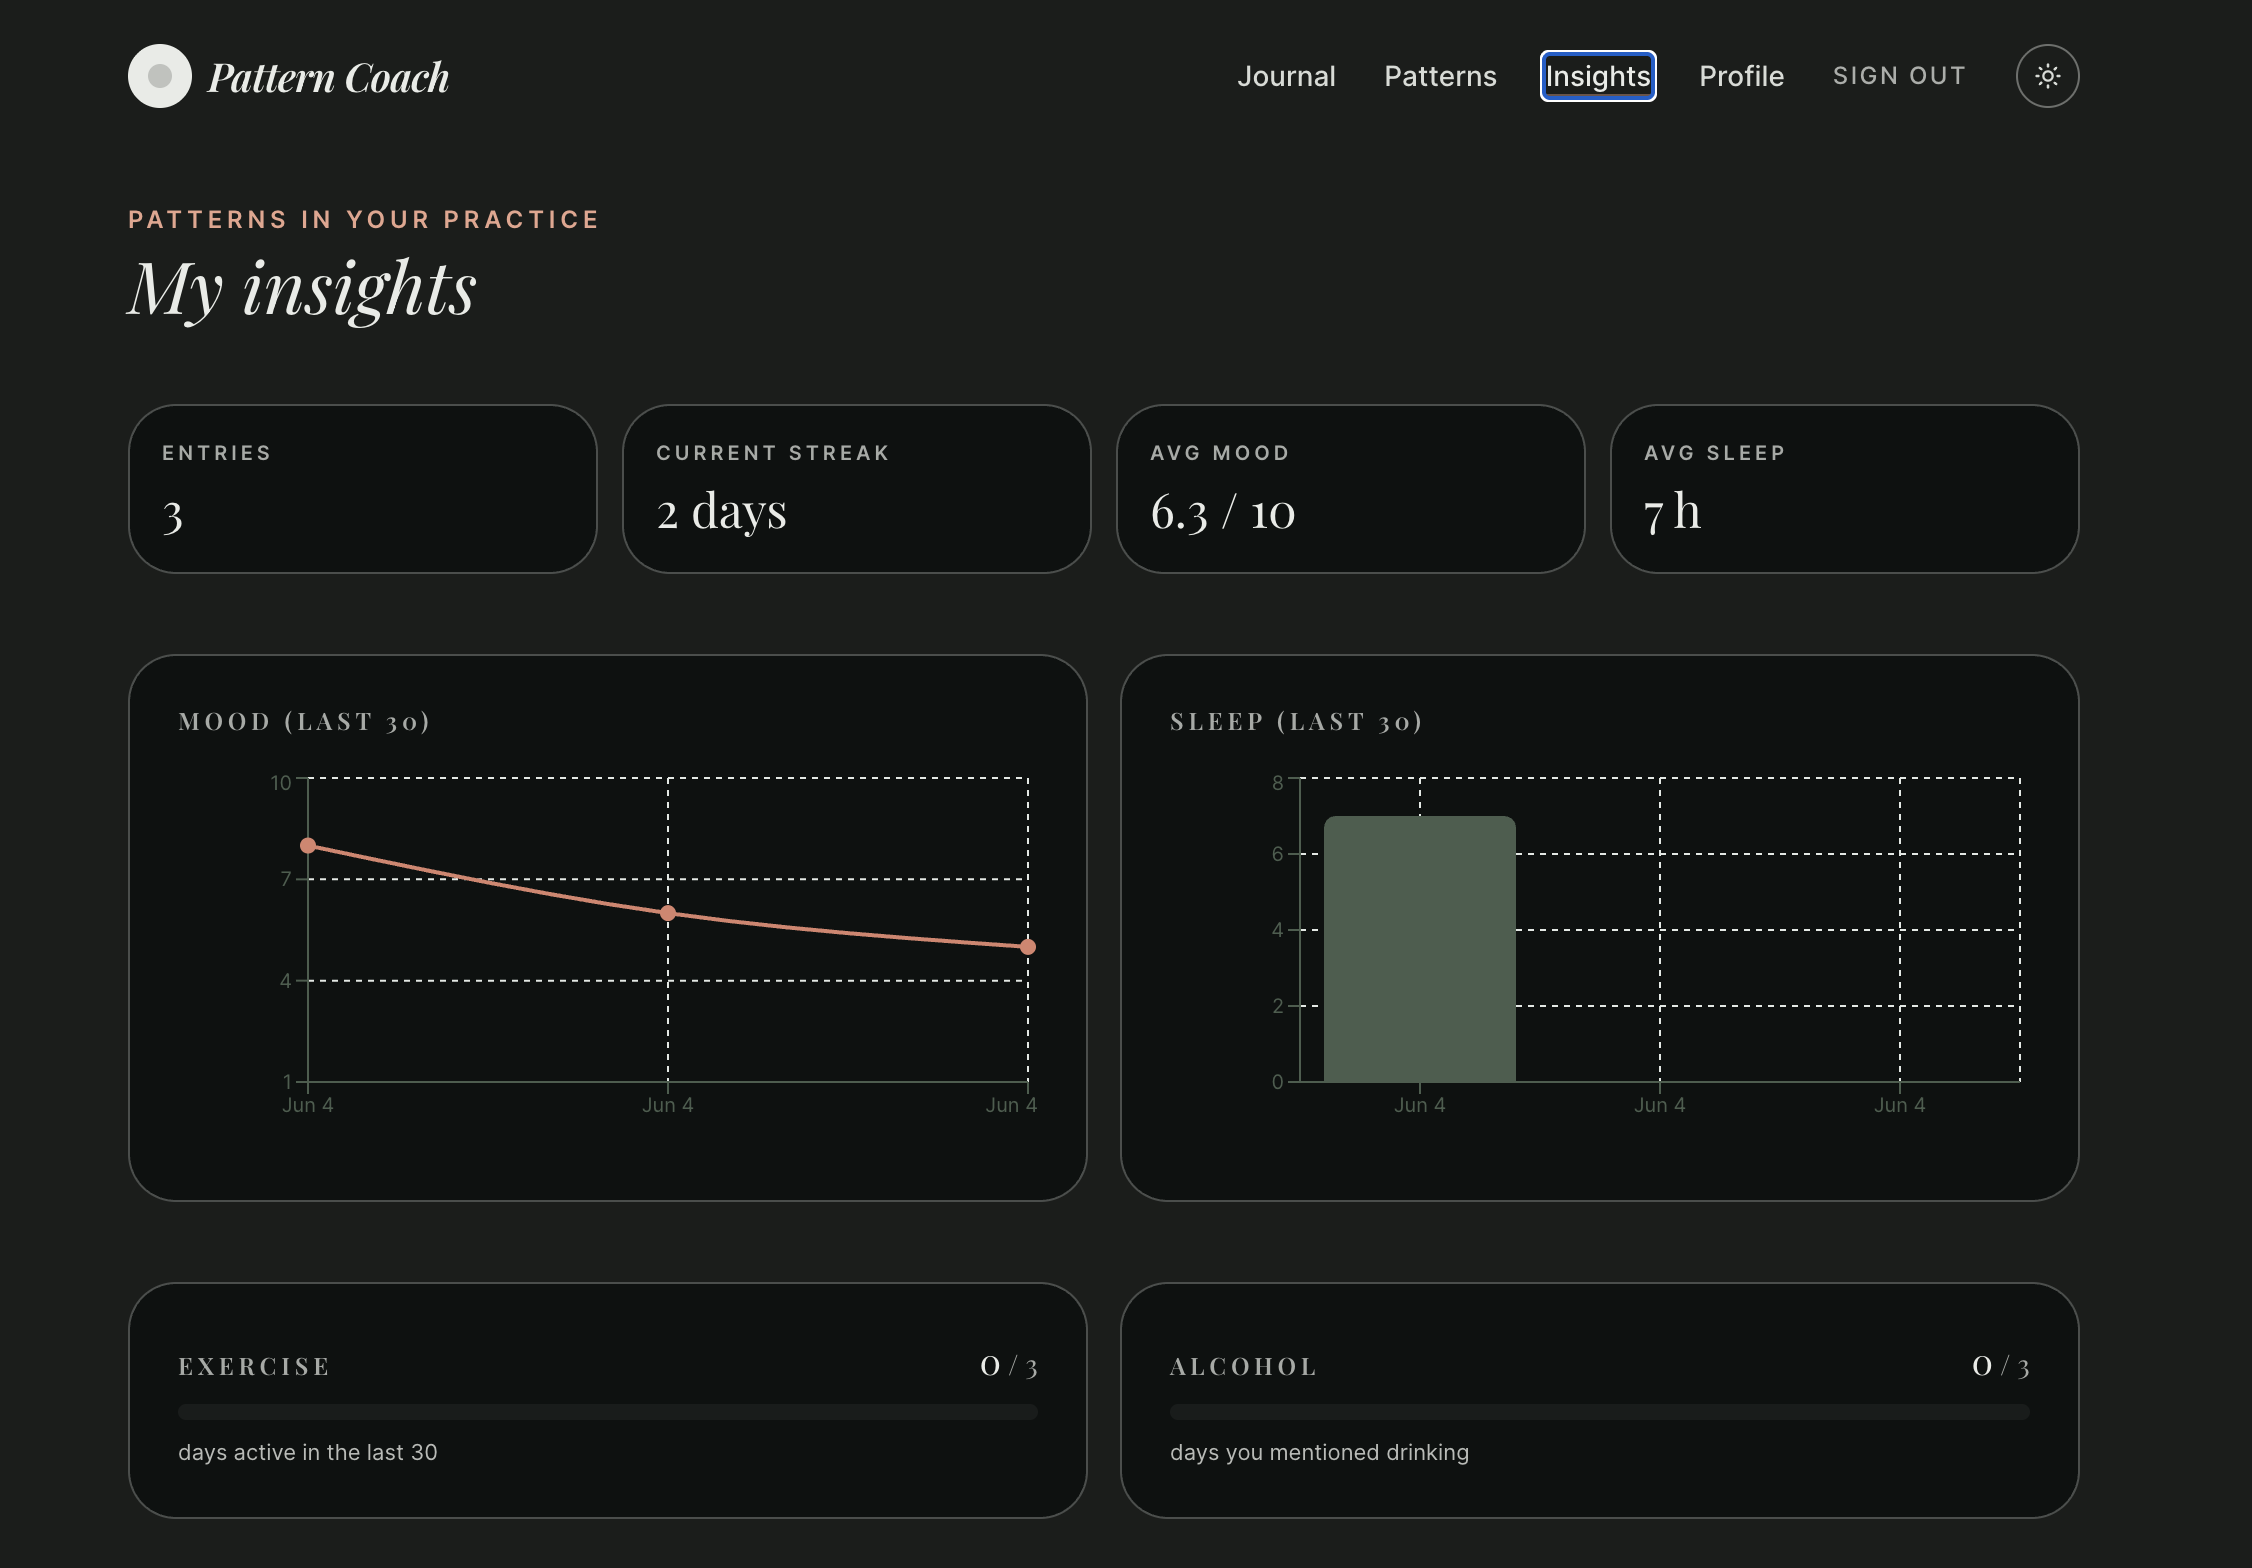The image size is (2252, 1568).
Task: Click the 'Current Streak' card label
Action: click(773, 453)
